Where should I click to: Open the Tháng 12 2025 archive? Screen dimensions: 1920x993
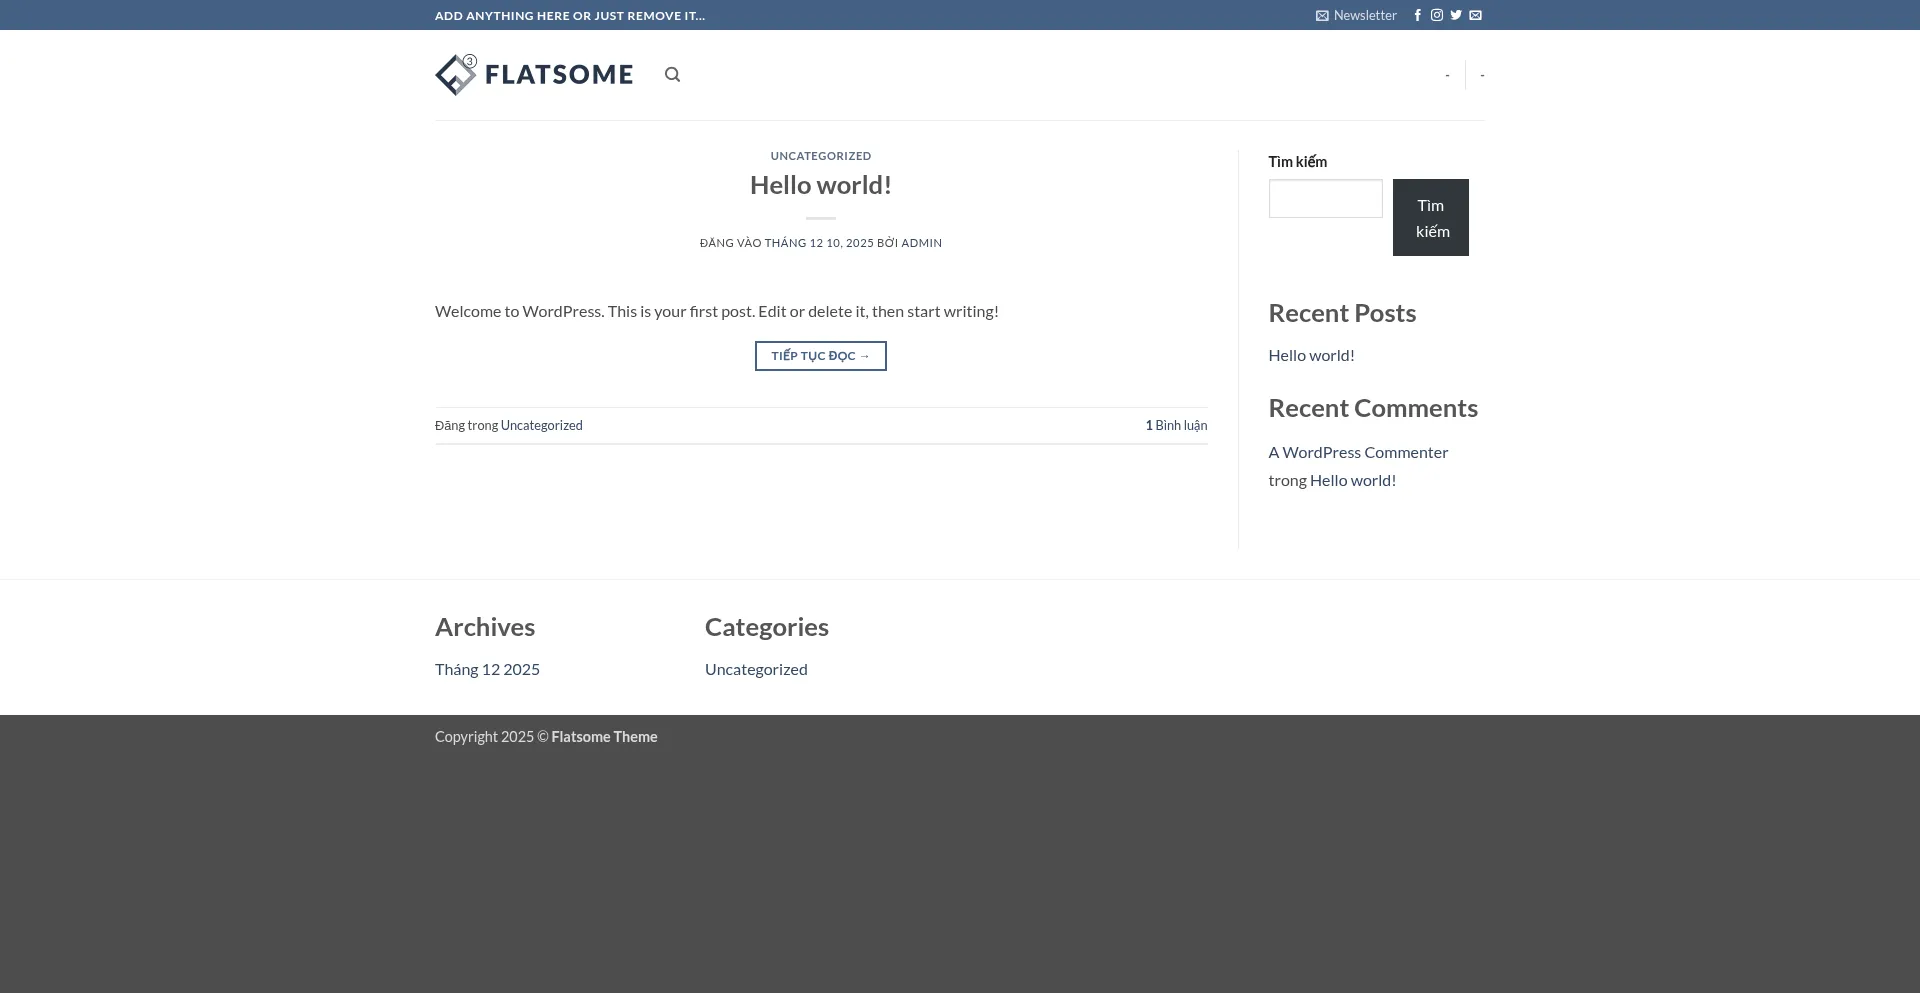(x=487, y=669)
